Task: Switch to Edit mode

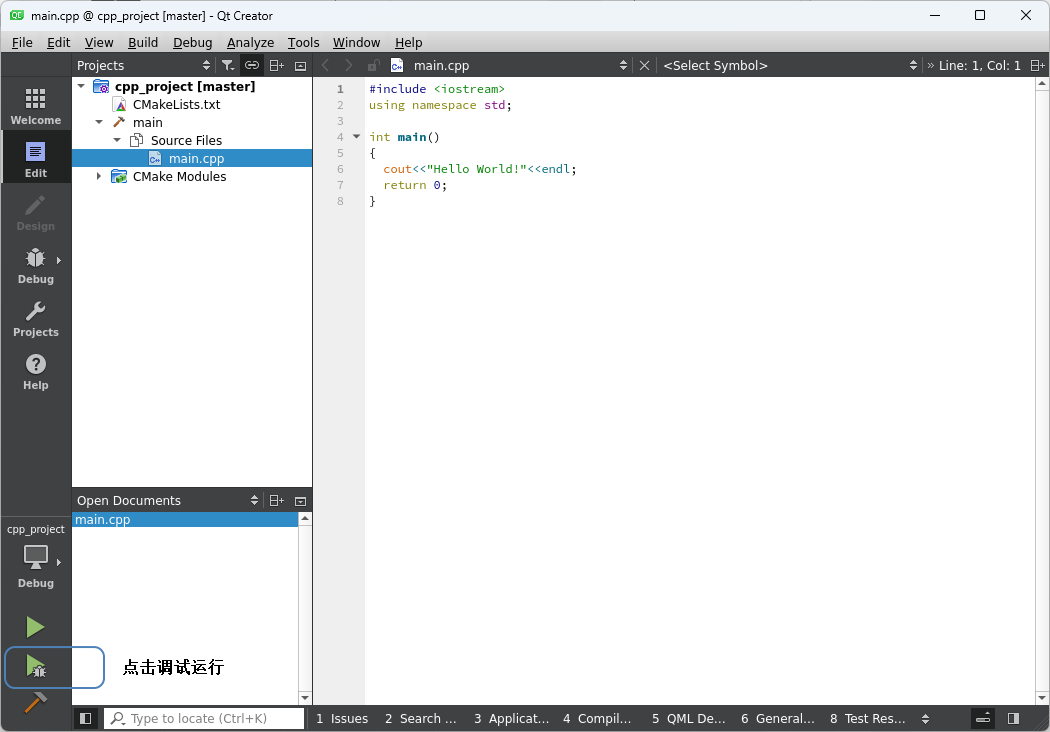Action: click(35, 159)
